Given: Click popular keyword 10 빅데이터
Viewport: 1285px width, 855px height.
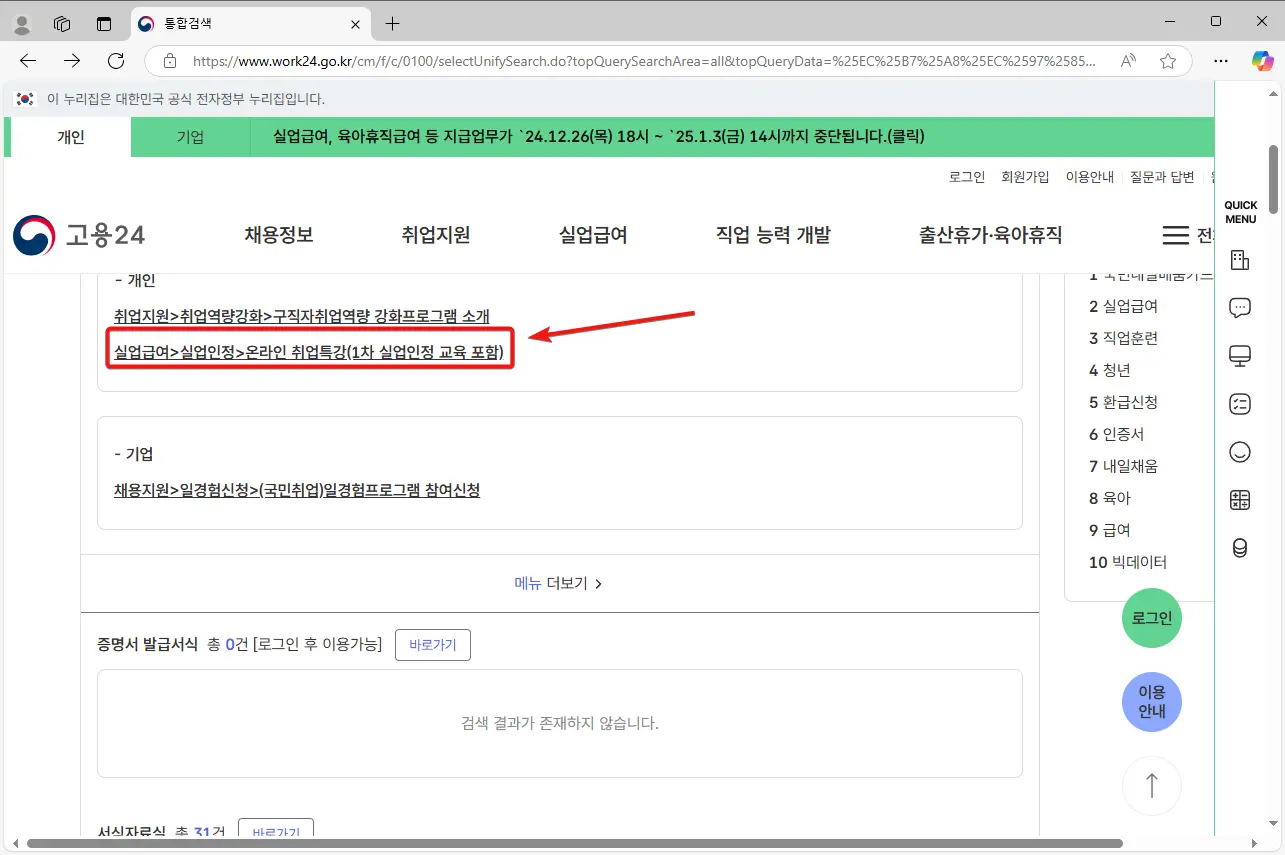Looking at the screenshot, I should click(1127, 562).
